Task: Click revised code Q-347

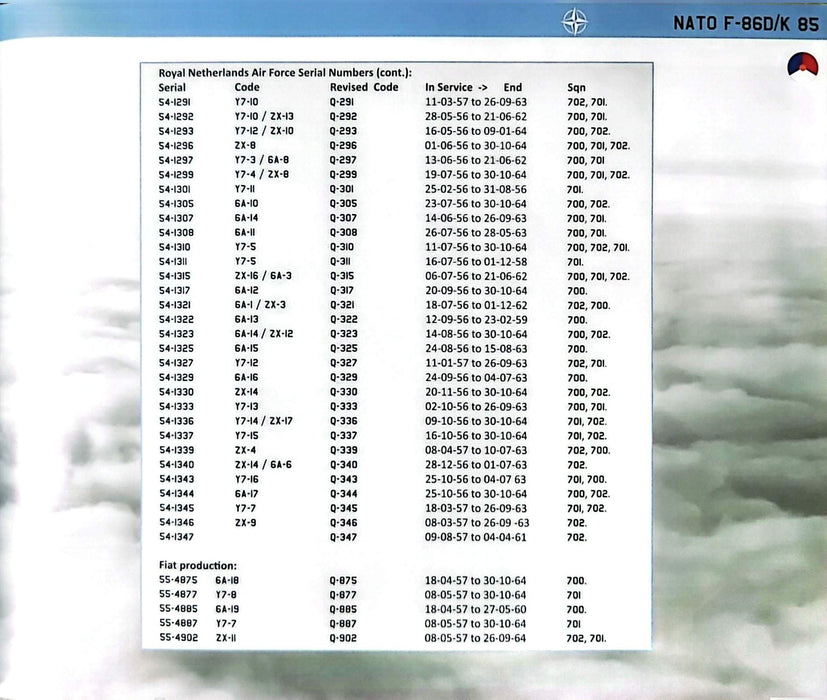Action: tap(343, 538)
